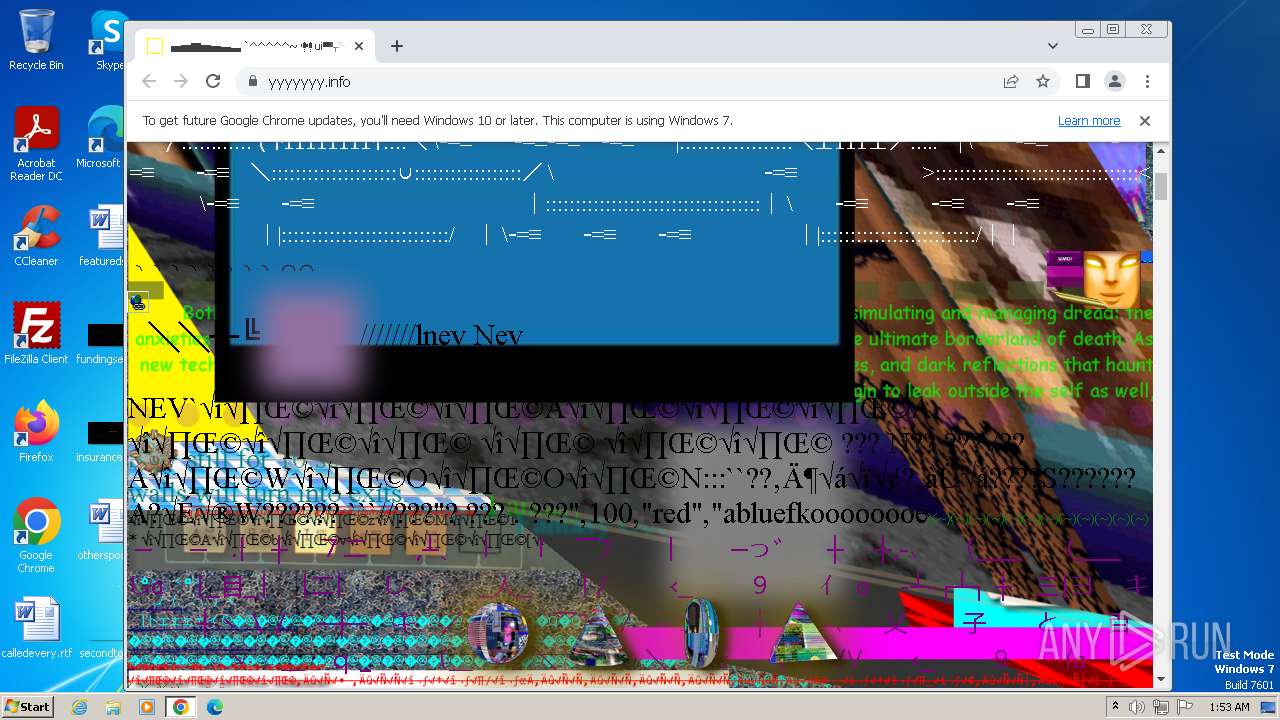
Task: Open the Google Chrome desktop shortcut
Action: 36,535
